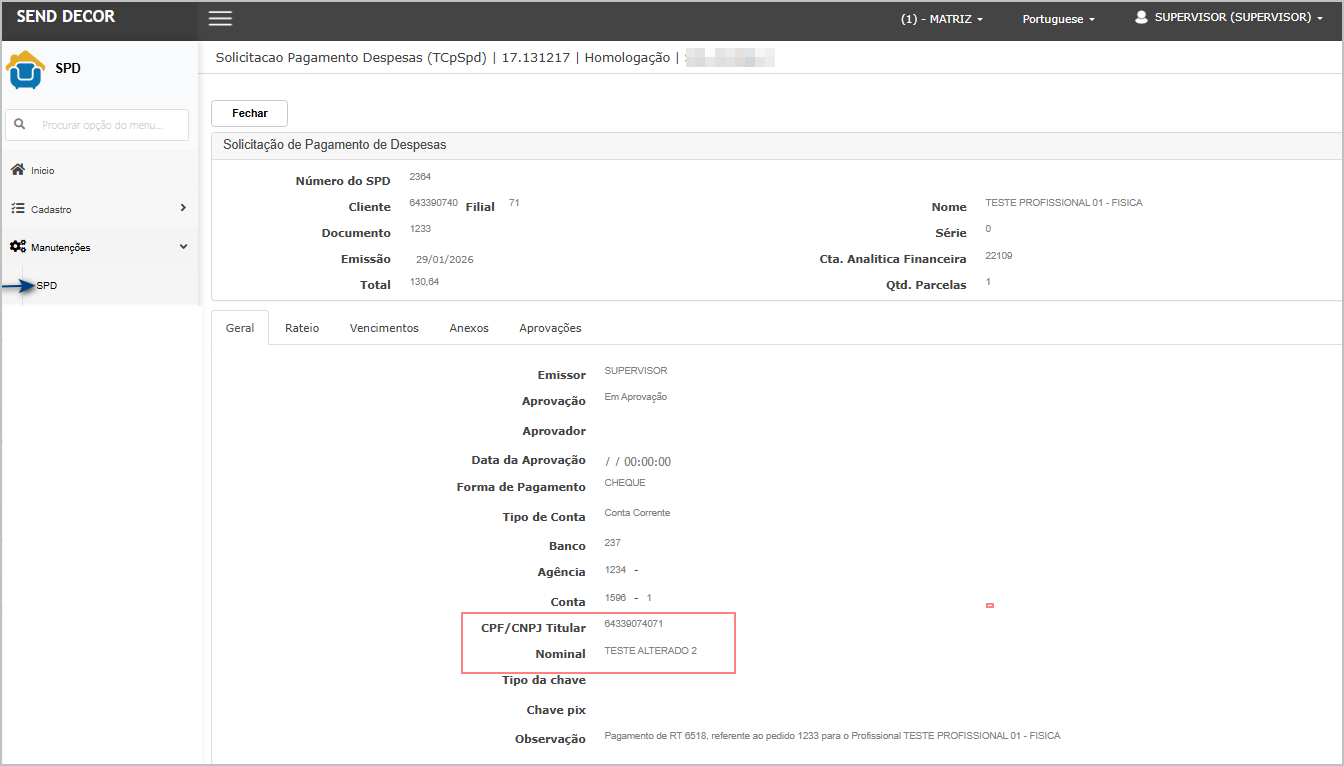The width and height of the screenshot is (1344, 766).
Task: Switch to the Vencimentos tab
Action: click(384, 328)
